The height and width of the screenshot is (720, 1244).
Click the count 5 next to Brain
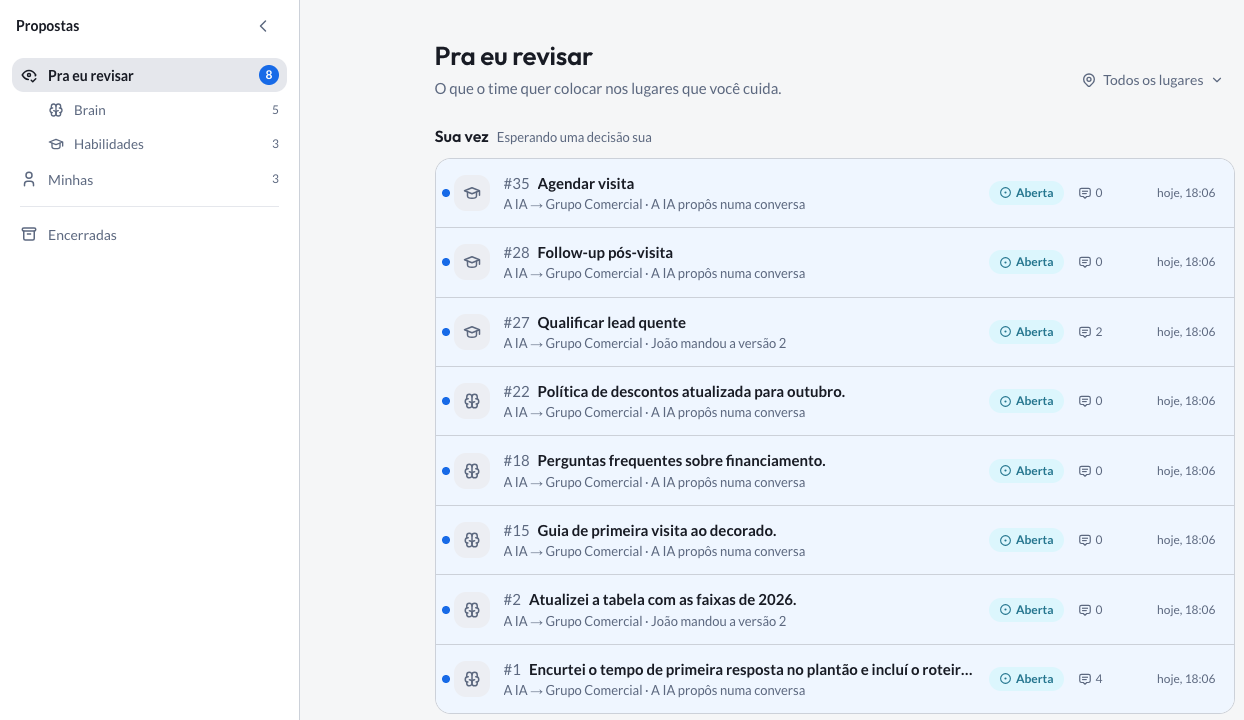(275, 110)
